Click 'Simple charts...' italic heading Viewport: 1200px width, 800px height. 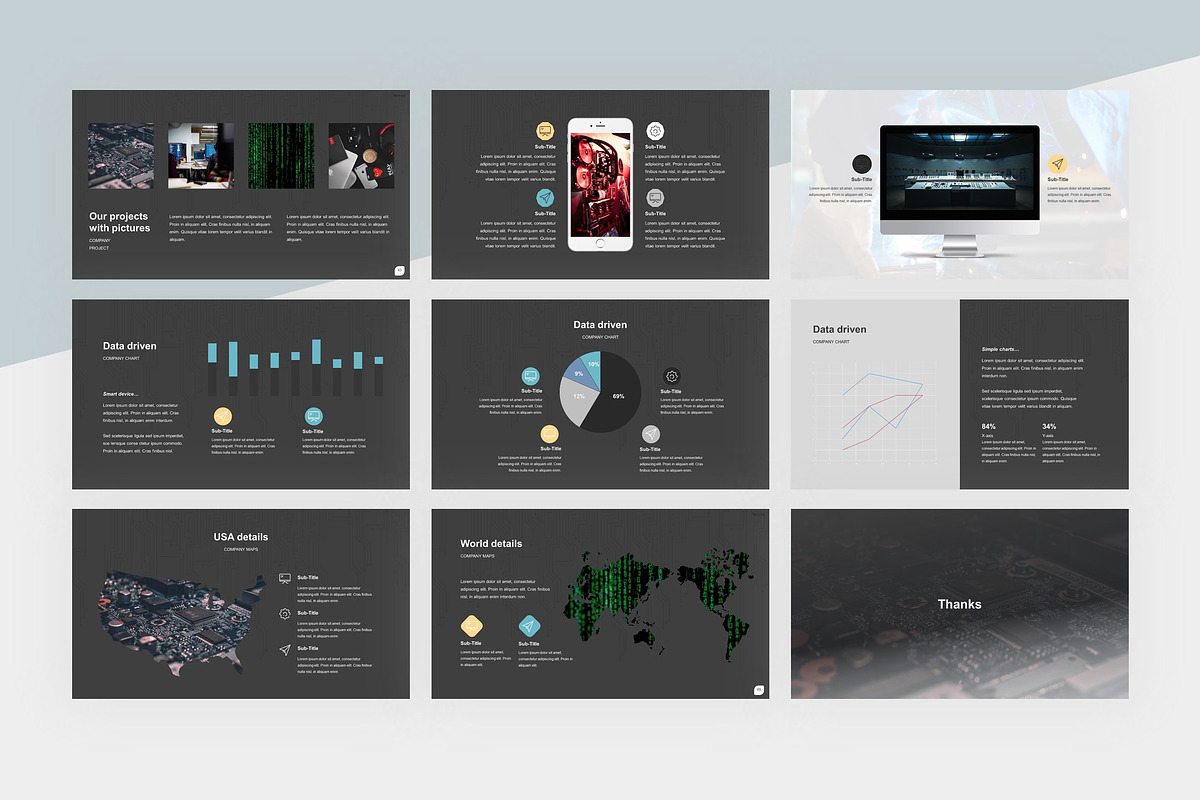pyautogui.click(x=1002, y=349)
